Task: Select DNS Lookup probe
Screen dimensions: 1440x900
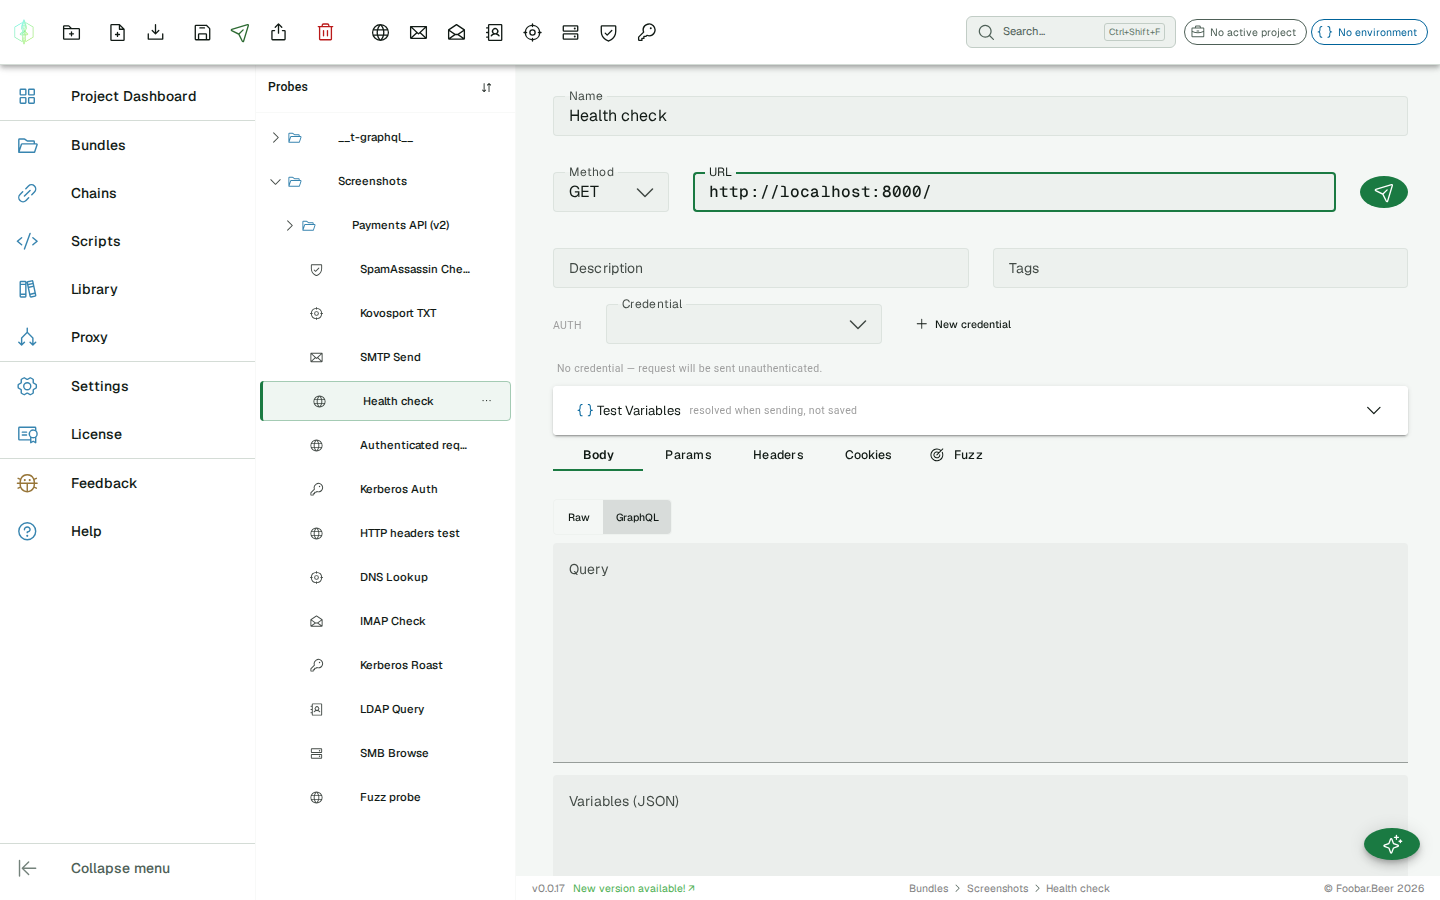Action: tap(385, 577)
